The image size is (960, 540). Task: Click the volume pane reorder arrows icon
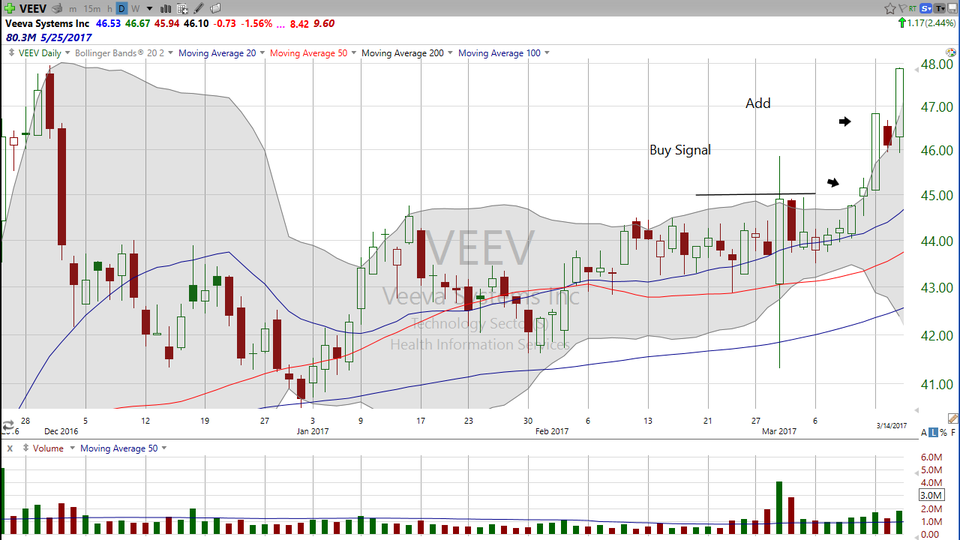tap(26, 448)
